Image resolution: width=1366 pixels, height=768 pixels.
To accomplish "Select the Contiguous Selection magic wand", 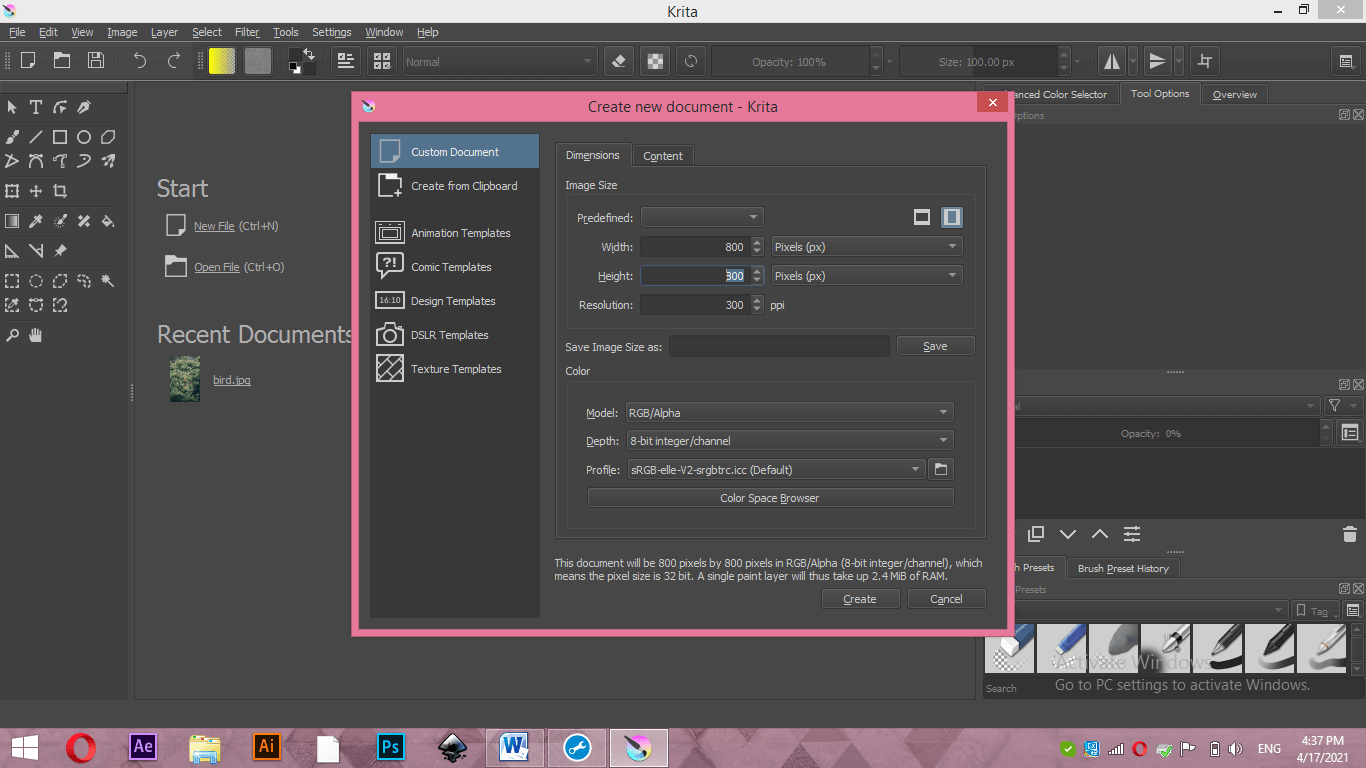I will point(108,281).
